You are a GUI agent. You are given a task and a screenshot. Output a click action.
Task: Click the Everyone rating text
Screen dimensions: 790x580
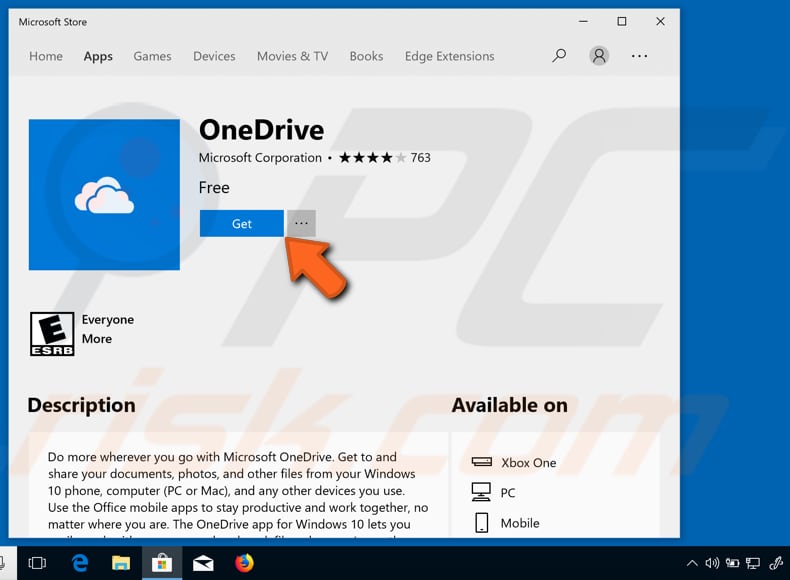click(x=108, y=319)
